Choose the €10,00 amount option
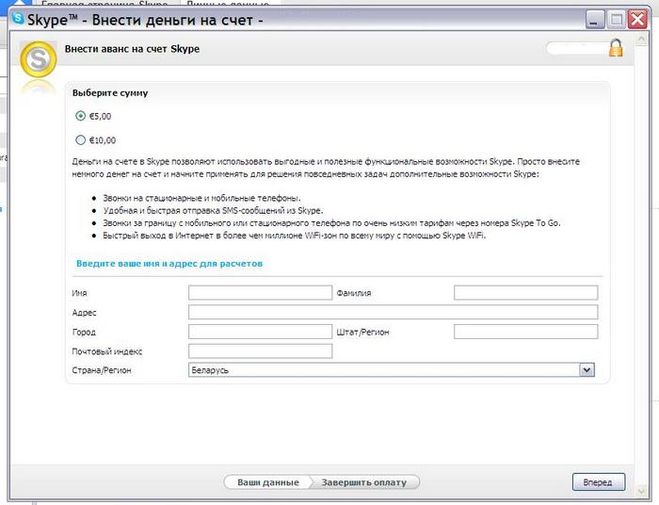The height and width of the screenshot is (505, 659). pos(80,140)
